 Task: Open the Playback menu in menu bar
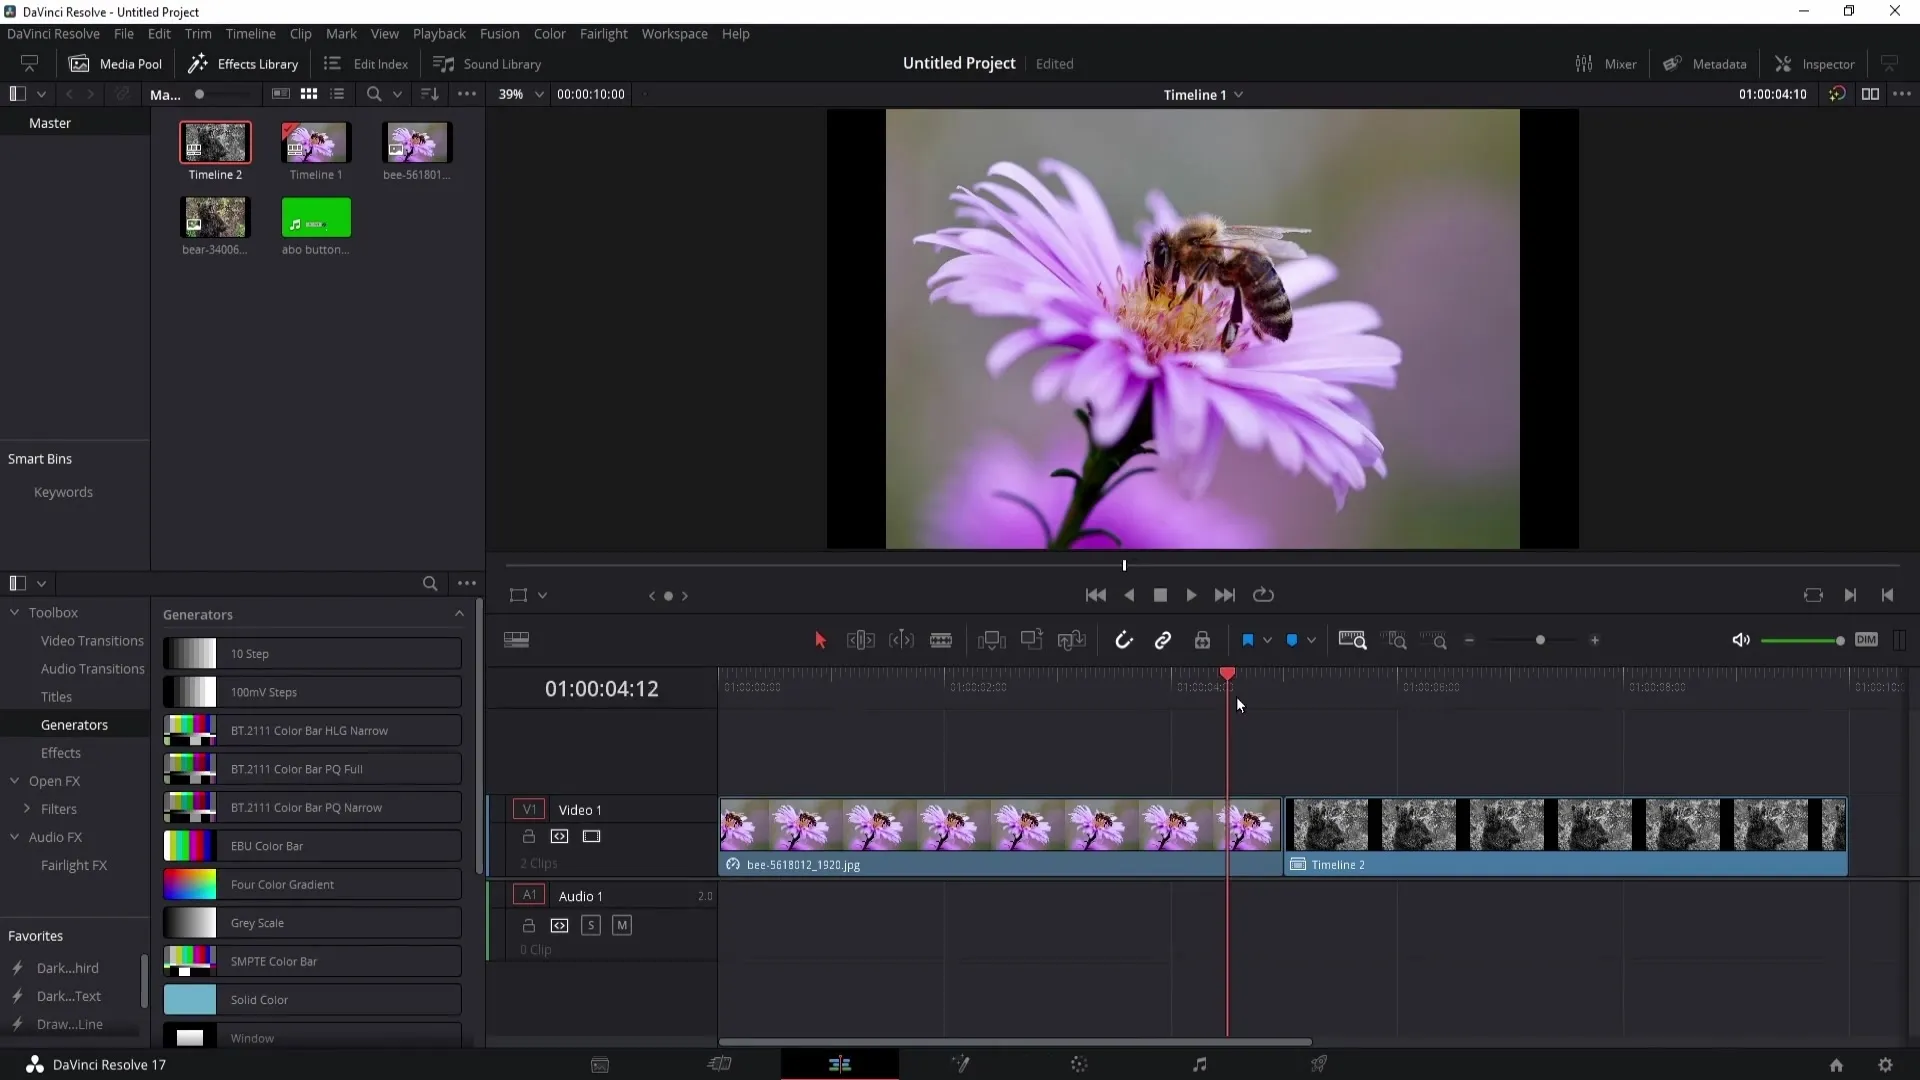pyautogui.click(x=439, y=33)
